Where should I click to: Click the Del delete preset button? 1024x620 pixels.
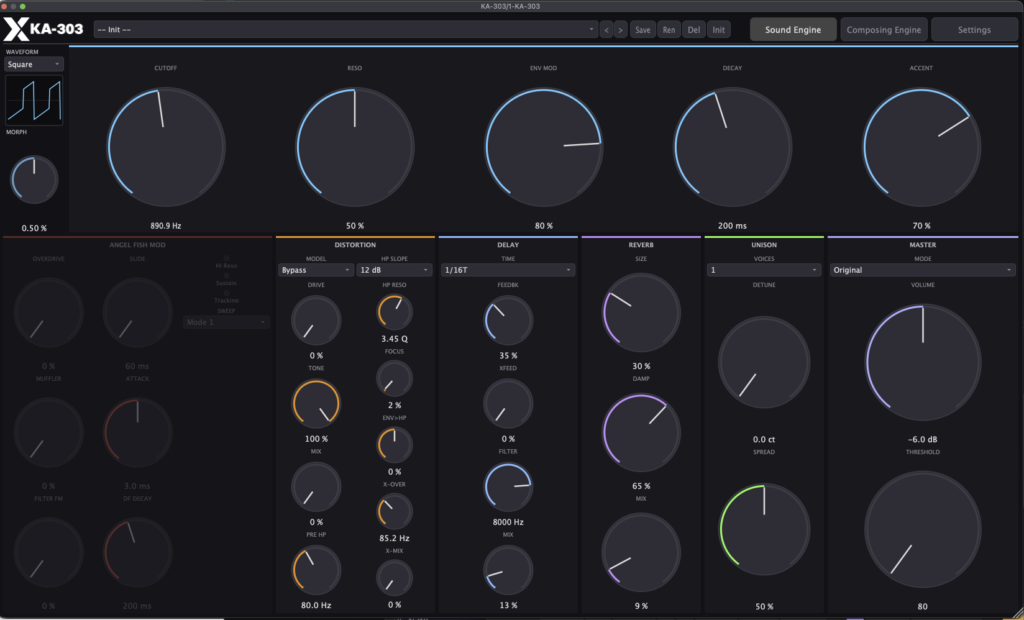[x=694, y=30]
